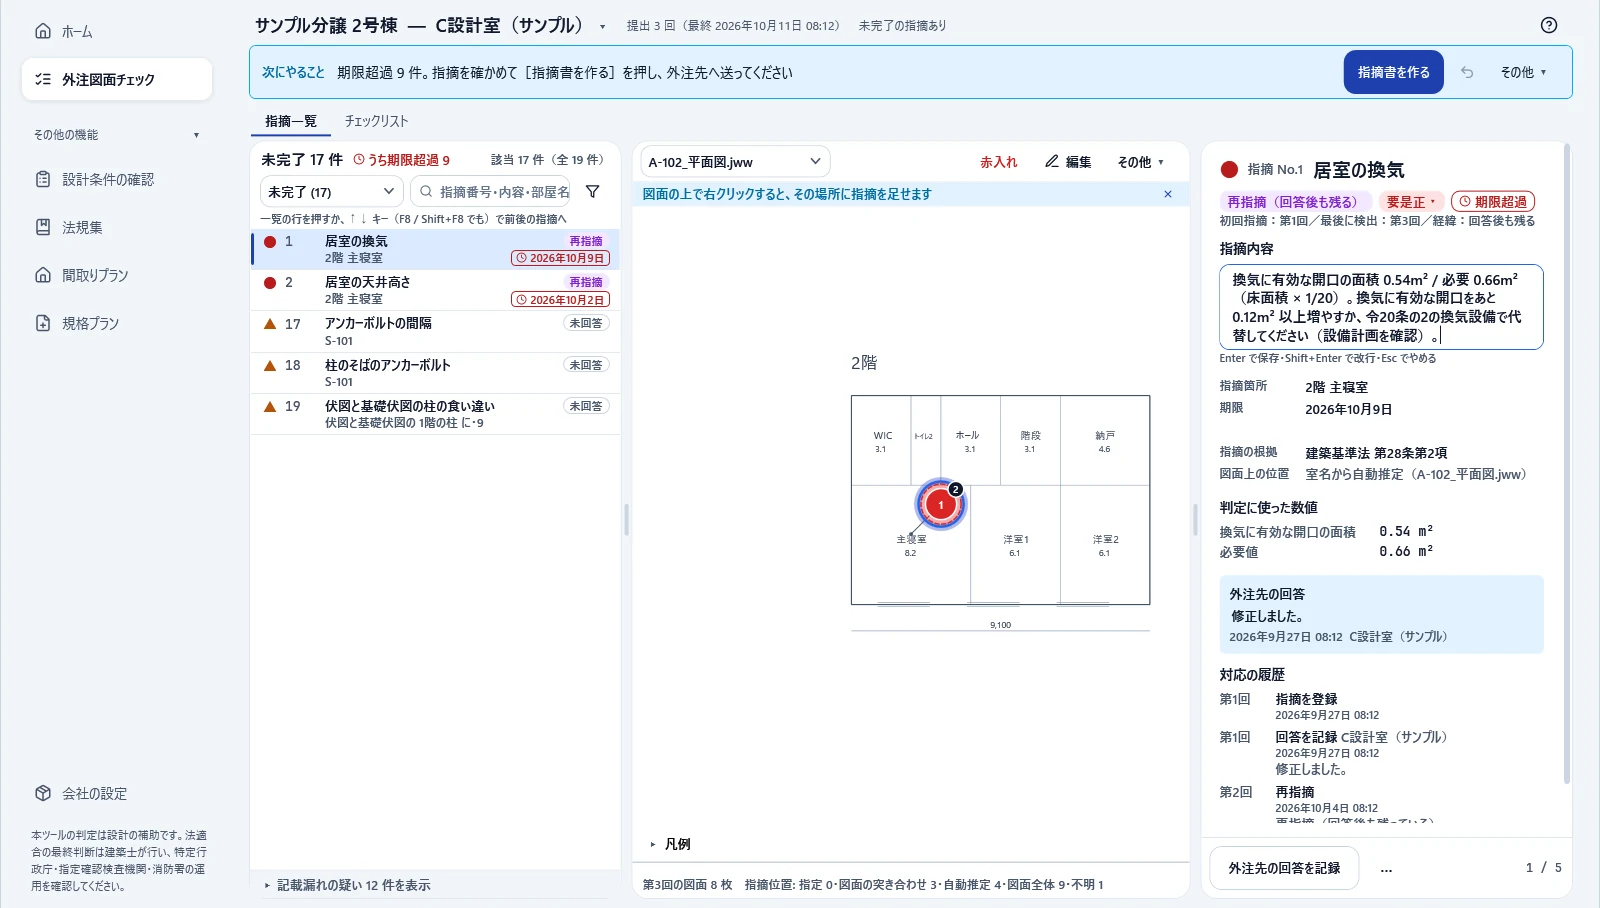Screen dimensions: 1600x908
Task: Select row 1 居室の換気
Action: coord(435,249)
